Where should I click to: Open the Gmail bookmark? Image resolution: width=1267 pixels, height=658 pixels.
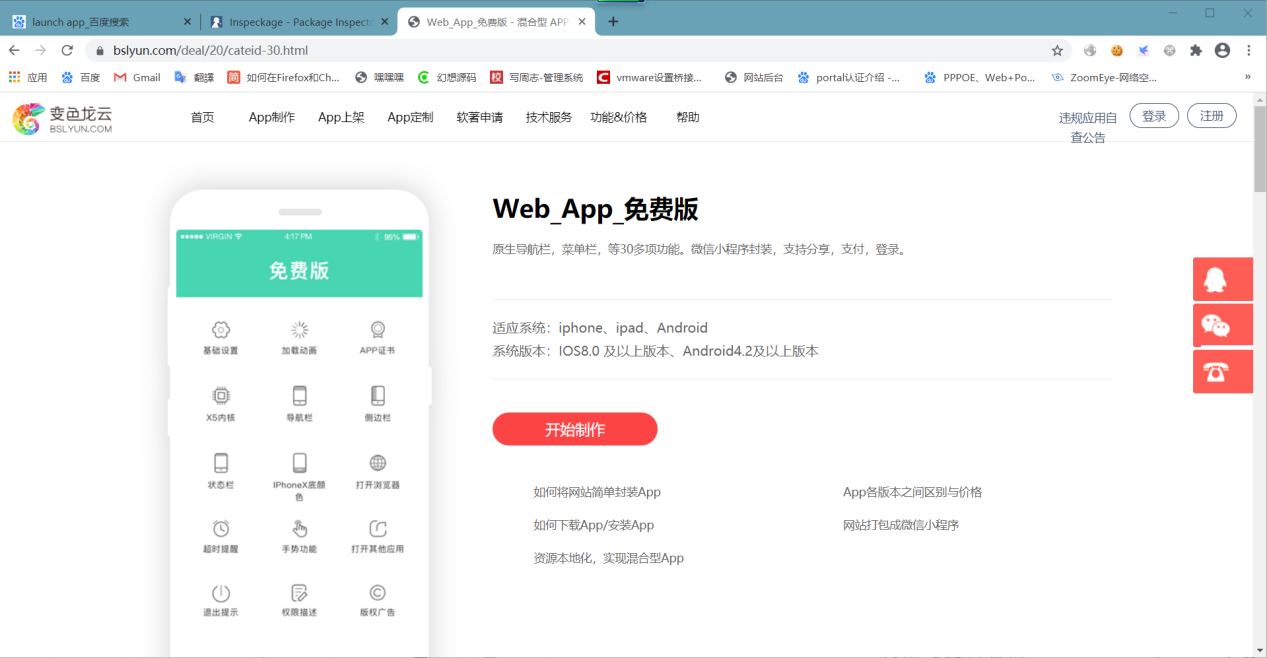(x=137, y=77)
